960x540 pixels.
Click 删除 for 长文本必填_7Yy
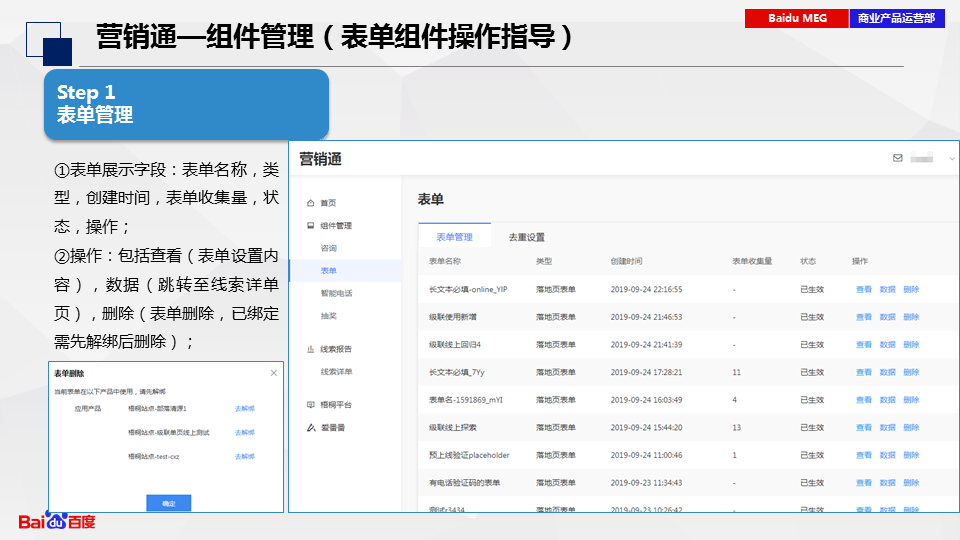[x=912, y=372]
